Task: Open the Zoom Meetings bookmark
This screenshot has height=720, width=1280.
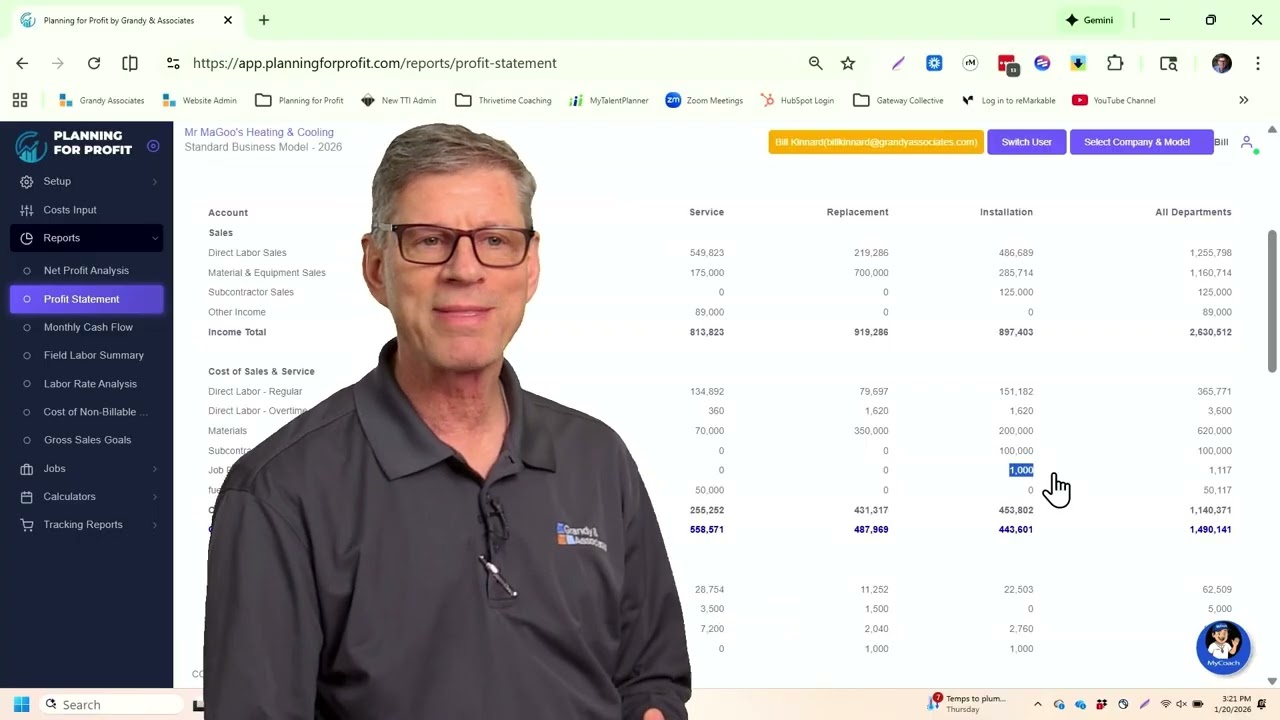Action: [x=704, y=100]
